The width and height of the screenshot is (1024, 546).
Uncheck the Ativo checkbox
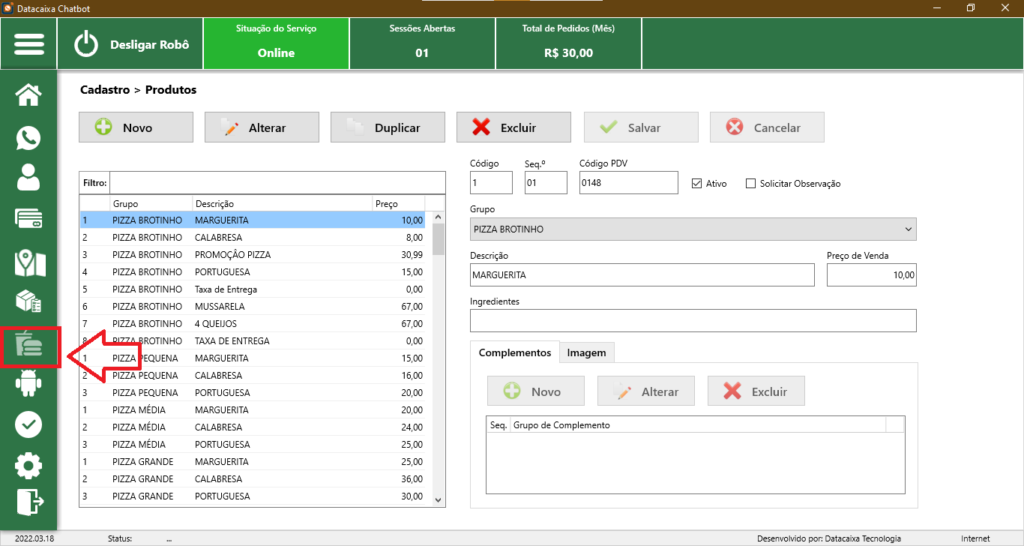click(698, 183)
